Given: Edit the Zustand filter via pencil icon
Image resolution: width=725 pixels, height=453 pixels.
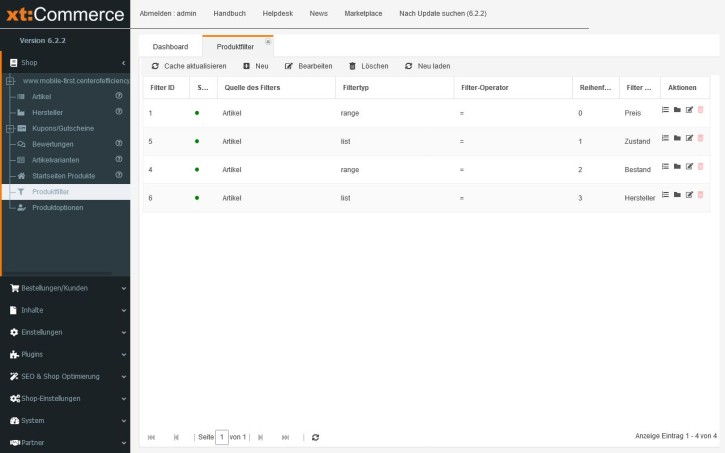Looking at the screenshot, I should tap(689, 138).
